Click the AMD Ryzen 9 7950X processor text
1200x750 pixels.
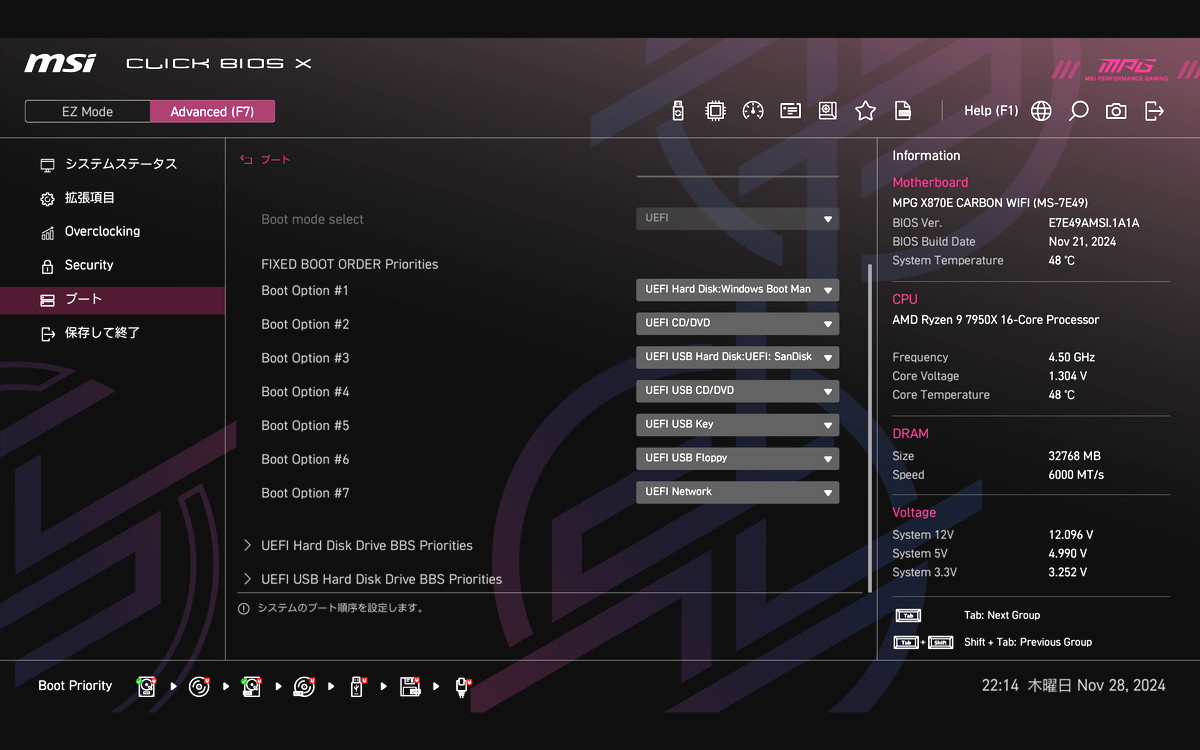click(x=995, y=320)
